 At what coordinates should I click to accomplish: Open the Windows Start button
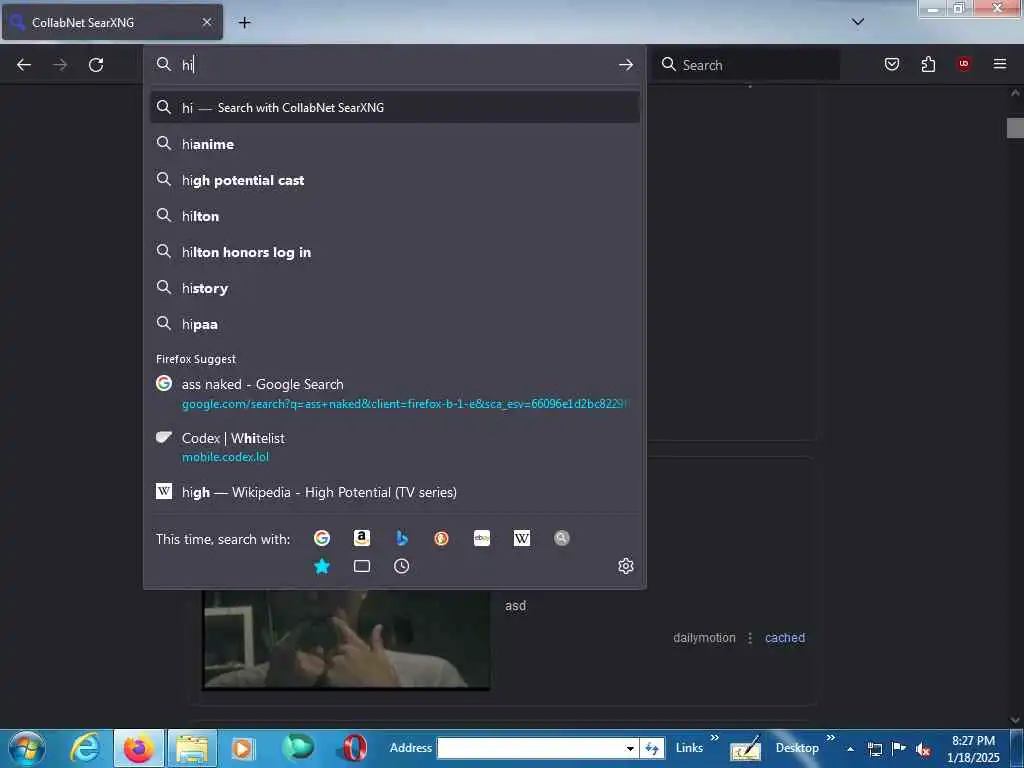pos(27,748)
